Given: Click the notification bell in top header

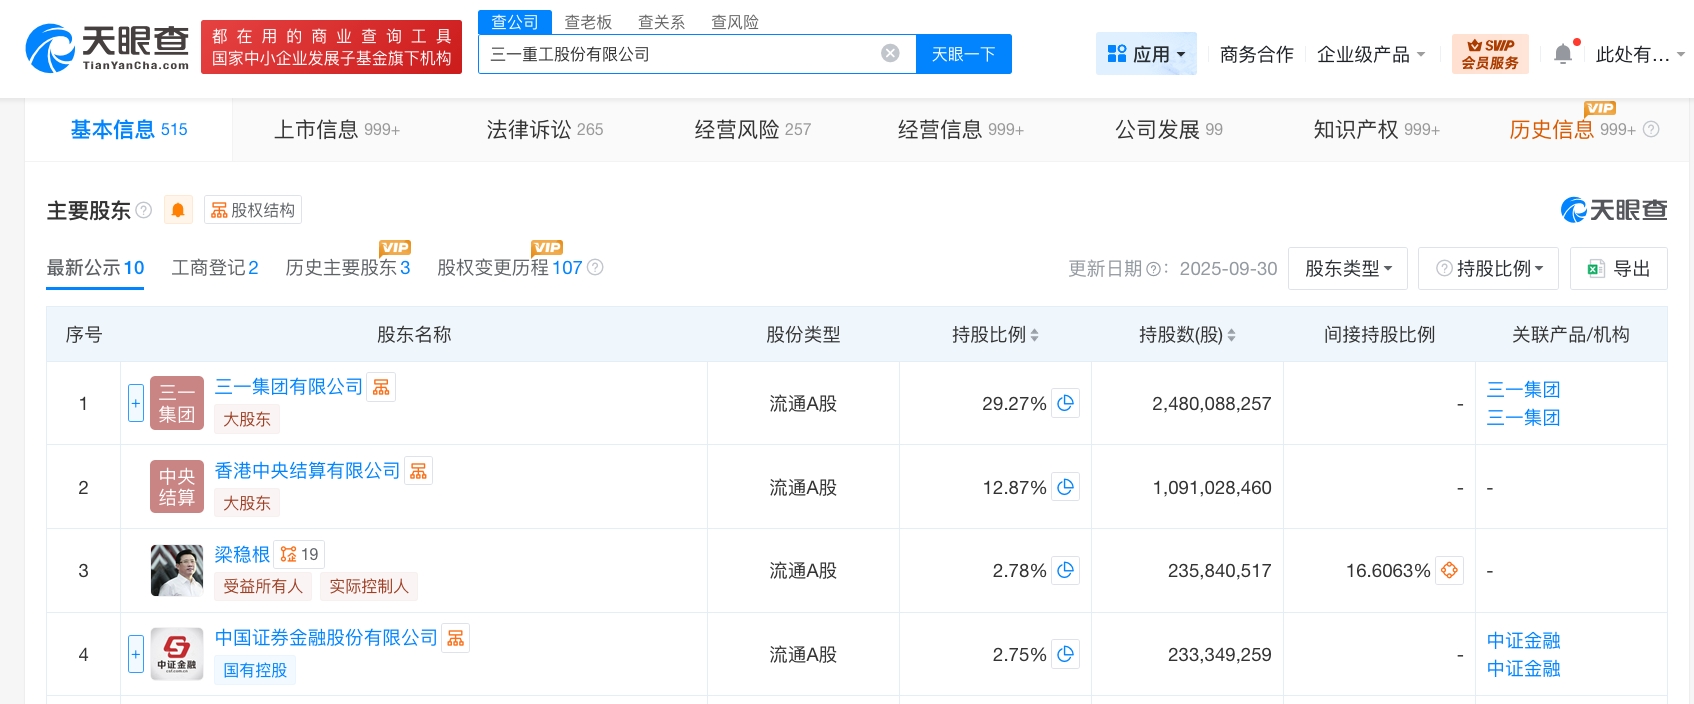Looking at the screenshot, I should [1563, 54].
